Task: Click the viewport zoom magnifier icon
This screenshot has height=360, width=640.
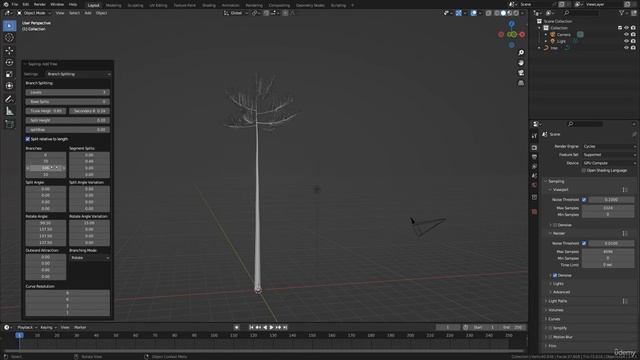Action: (521, 53)
